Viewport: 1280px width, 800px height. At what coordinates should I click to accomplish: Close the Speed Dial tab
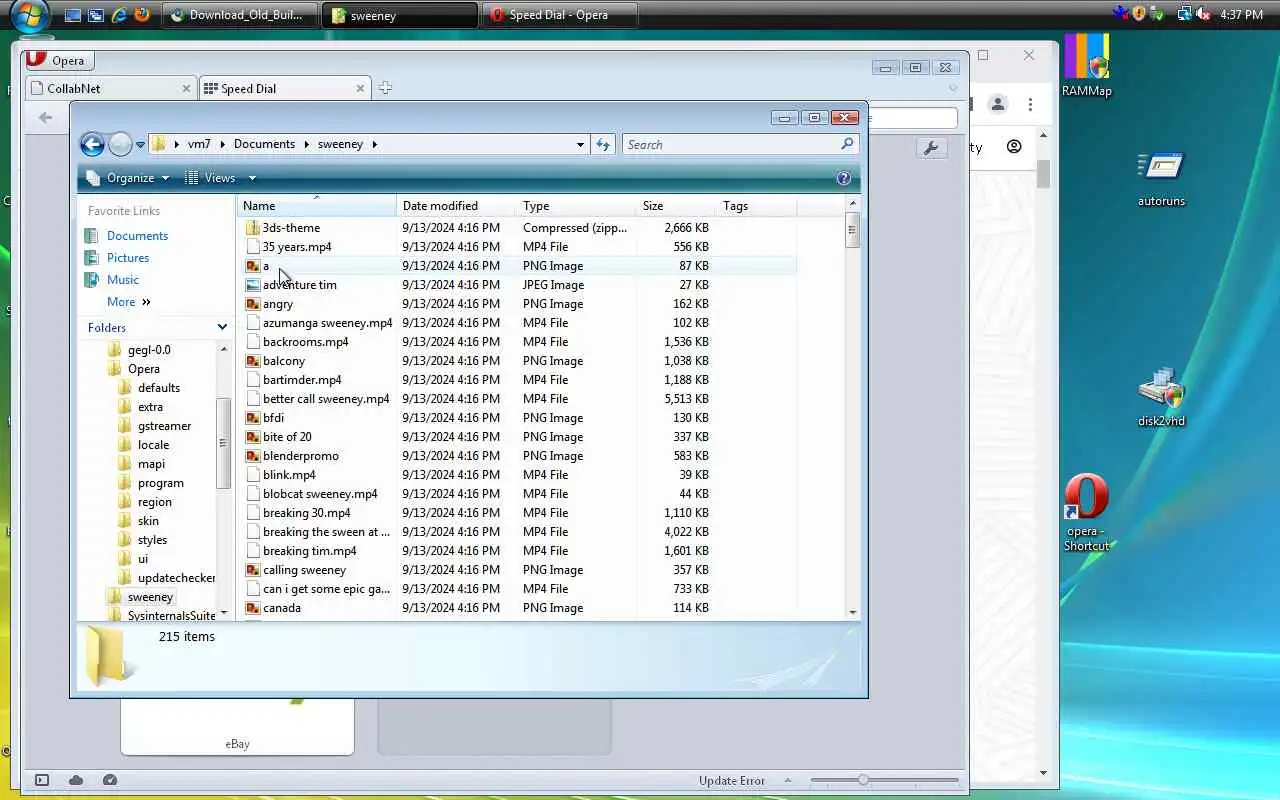[361, 88]
